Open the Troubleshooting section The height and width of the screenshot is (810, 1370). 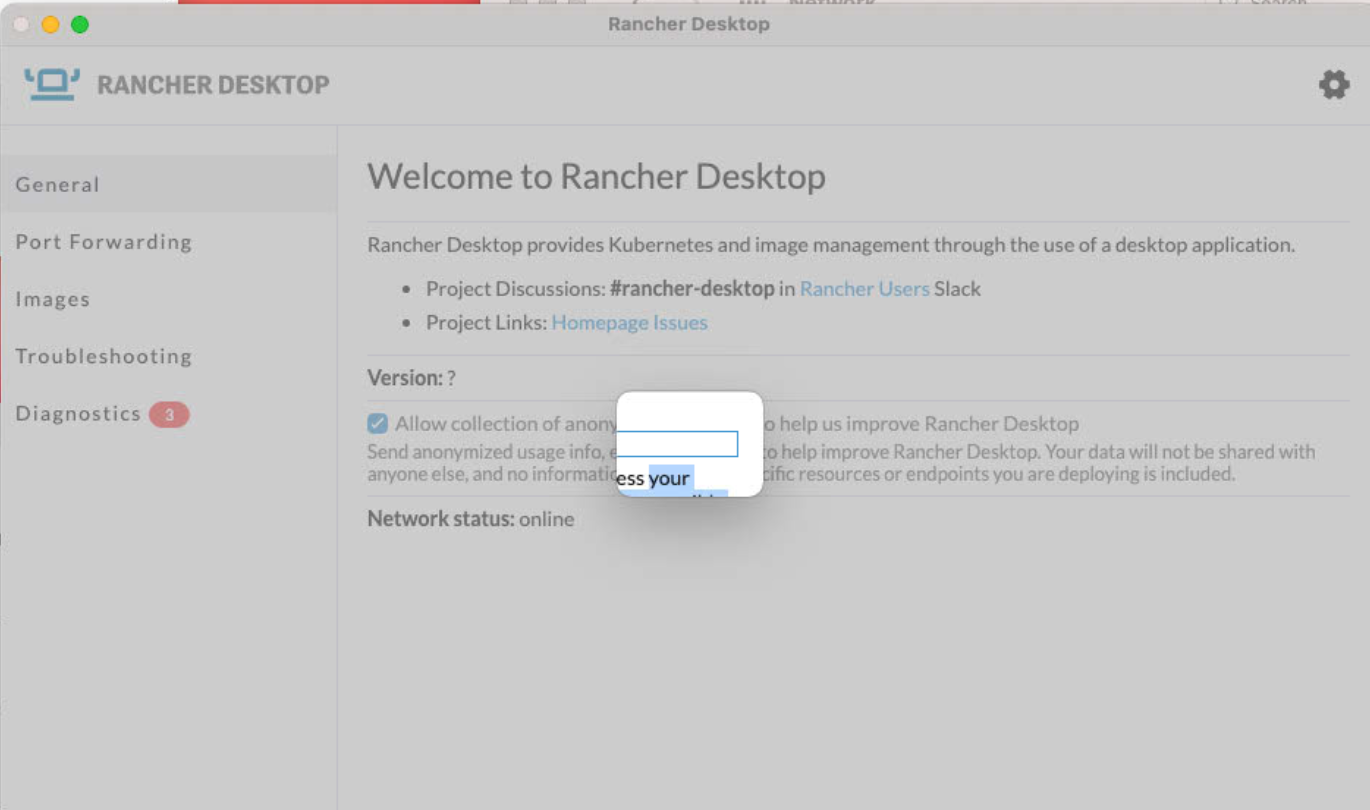[x=103, y=356]
